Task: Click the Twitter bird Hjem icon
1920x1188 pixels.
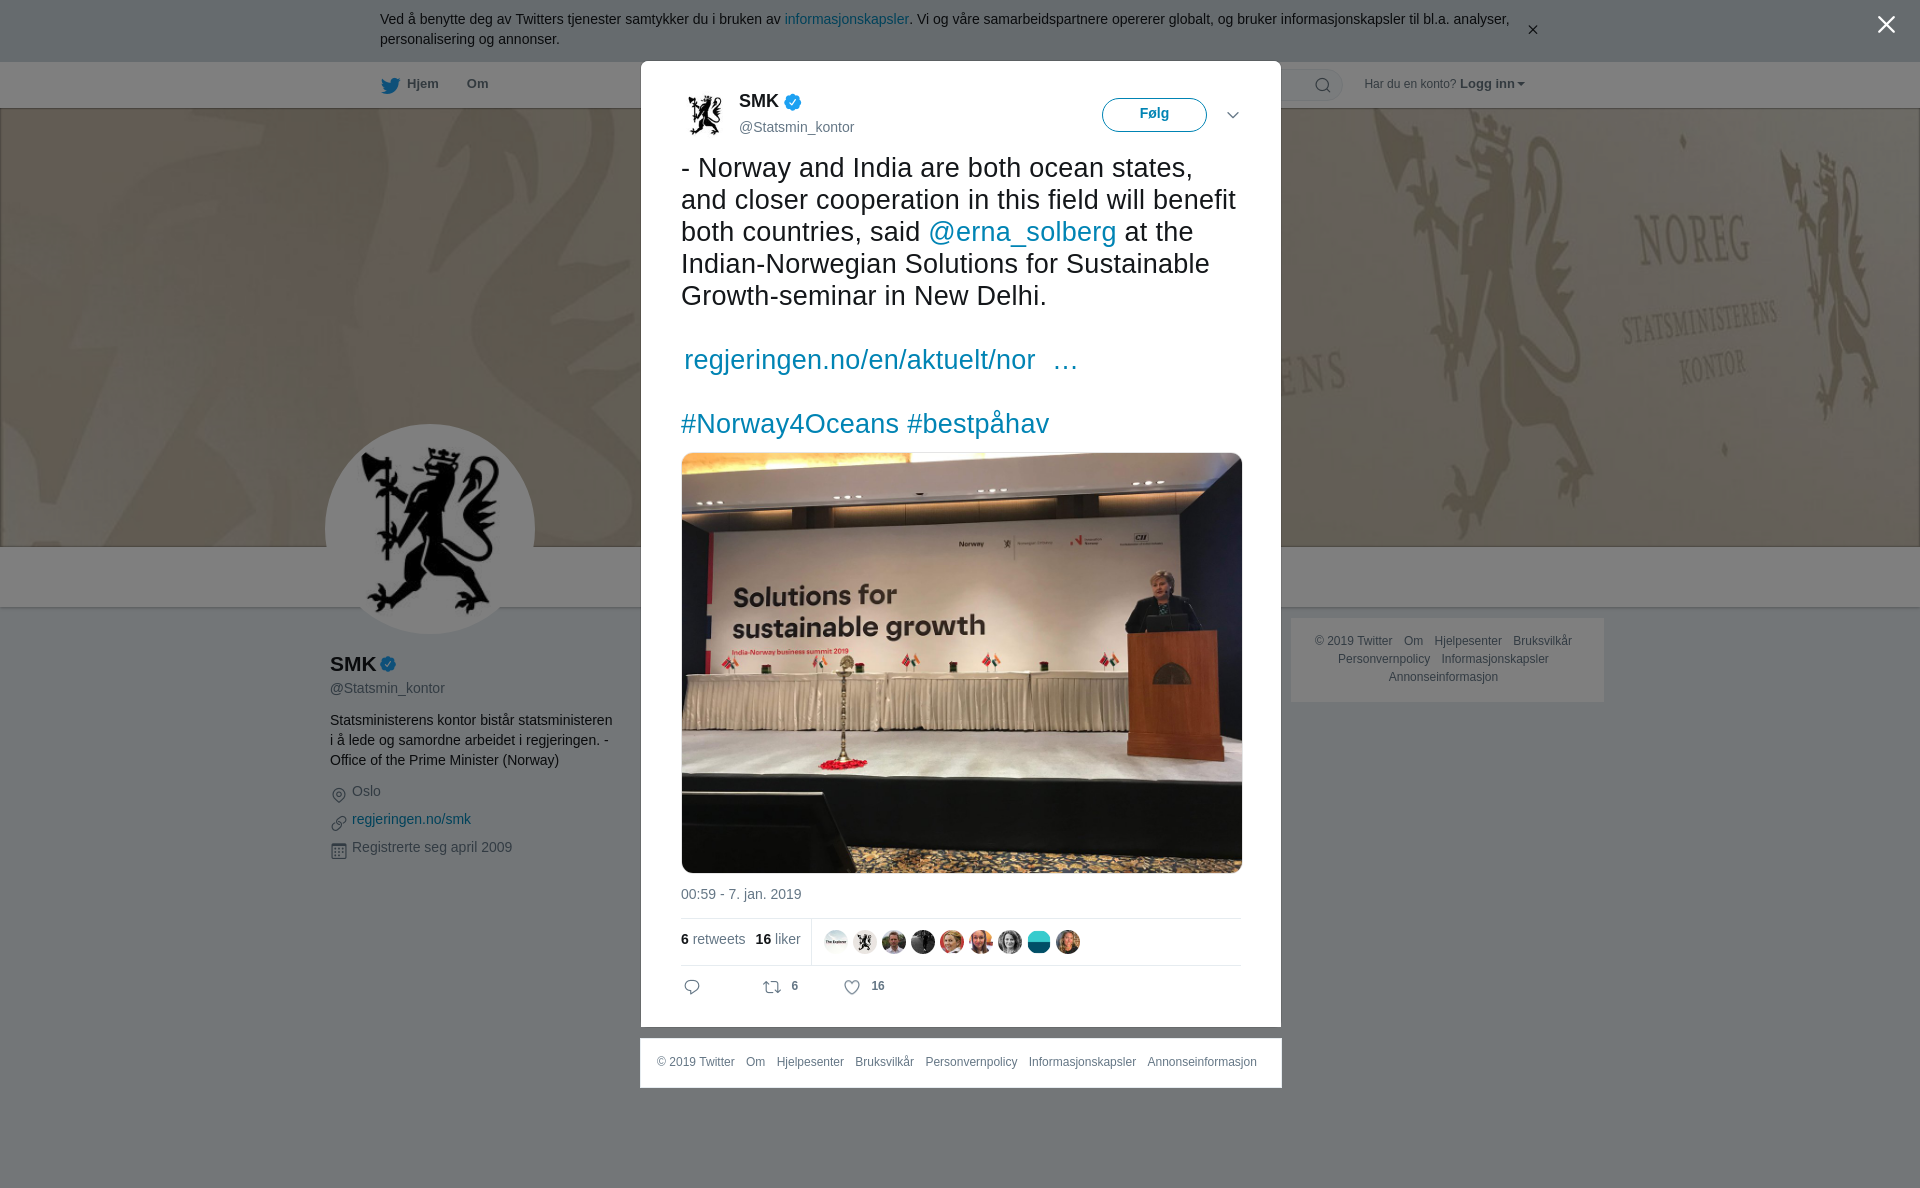Action: point(390,85)
